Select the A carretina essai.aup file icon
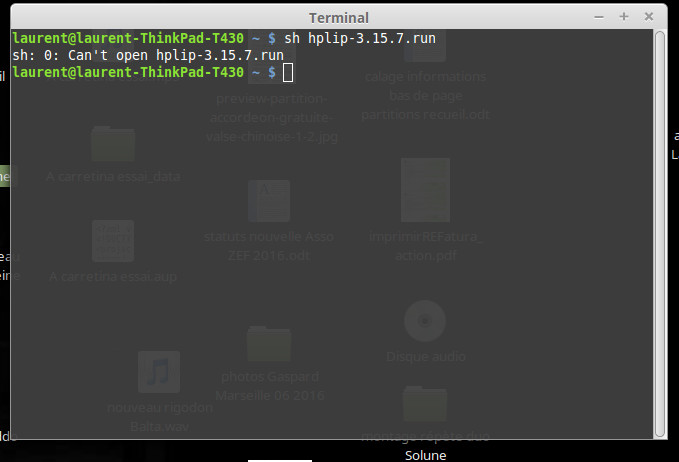The image size is (679, 462). [x=113, y=241]
